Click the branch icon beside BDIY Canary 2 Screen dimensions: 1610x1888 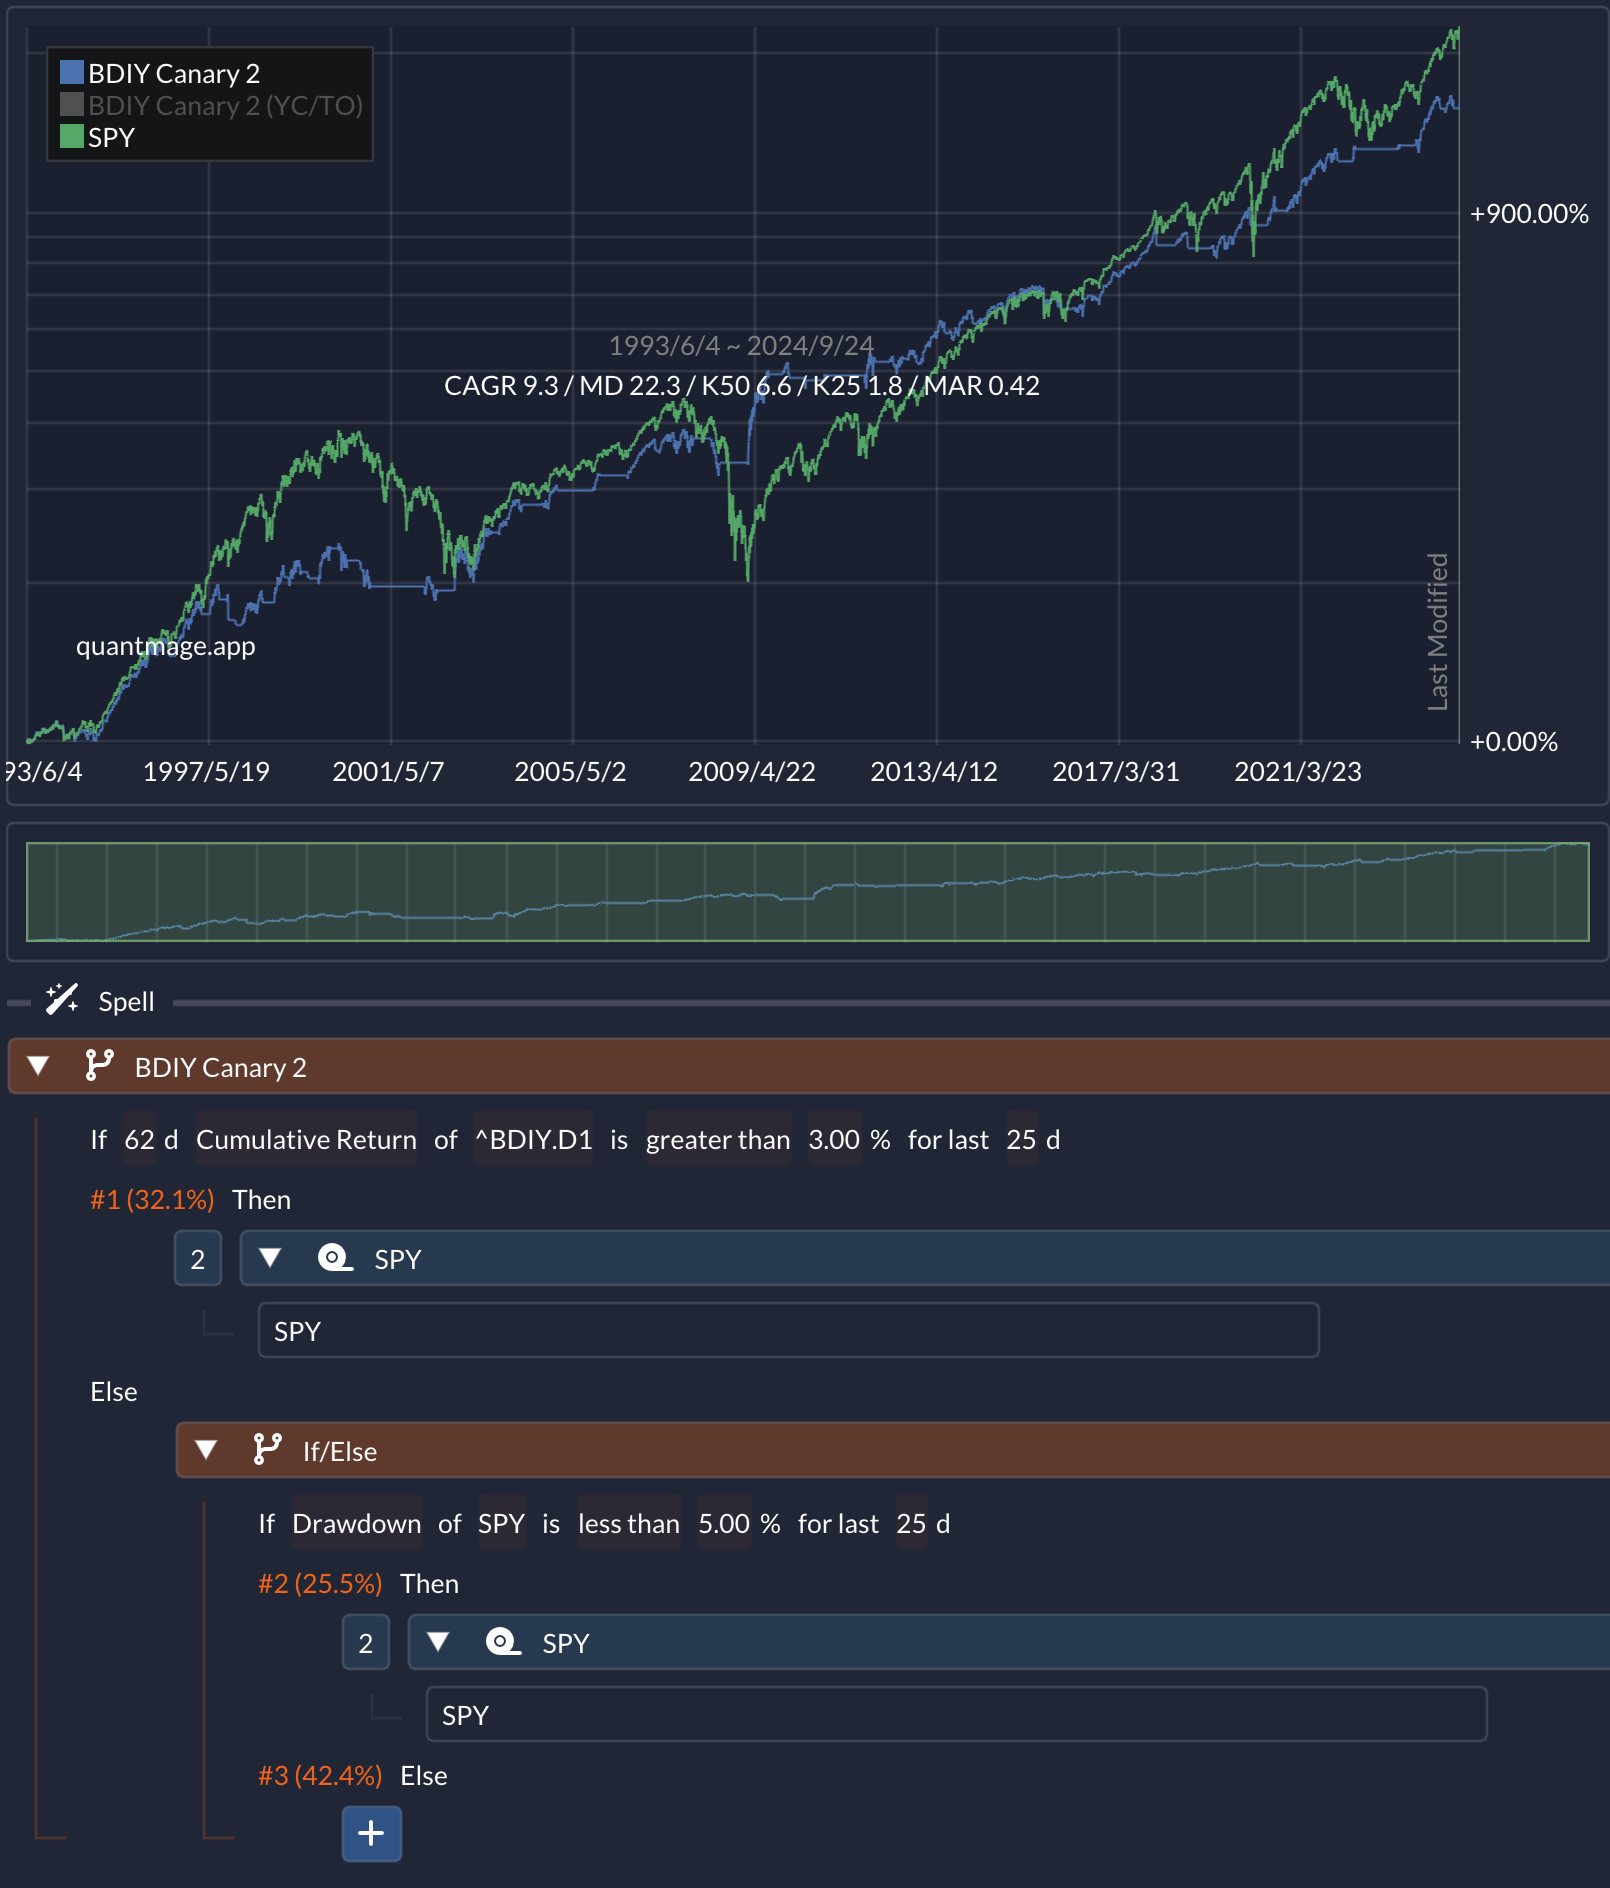point(99,1066)
